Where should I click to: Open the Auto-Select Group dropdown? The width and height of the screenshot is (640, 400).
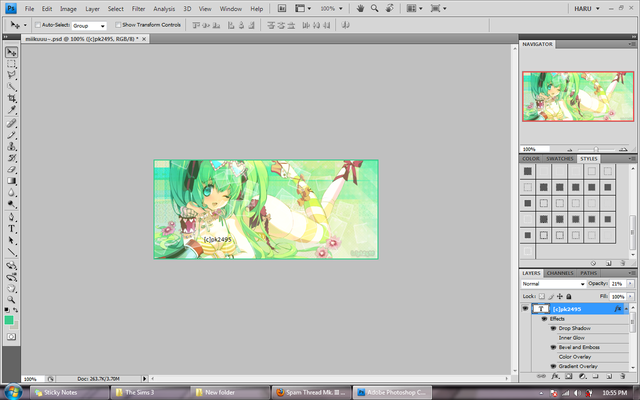[x=89, y=26]
